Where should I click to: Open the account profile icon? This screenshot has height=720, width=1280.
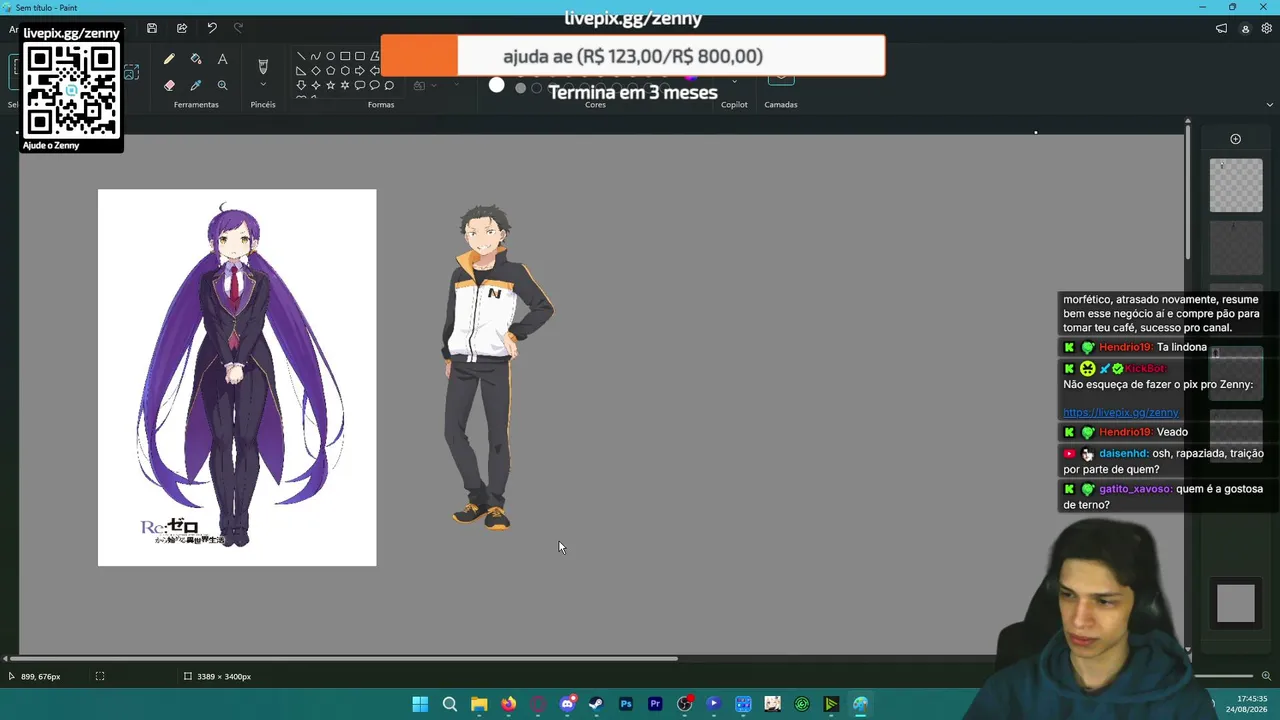pyautogui.click(x=1245, y=29)
